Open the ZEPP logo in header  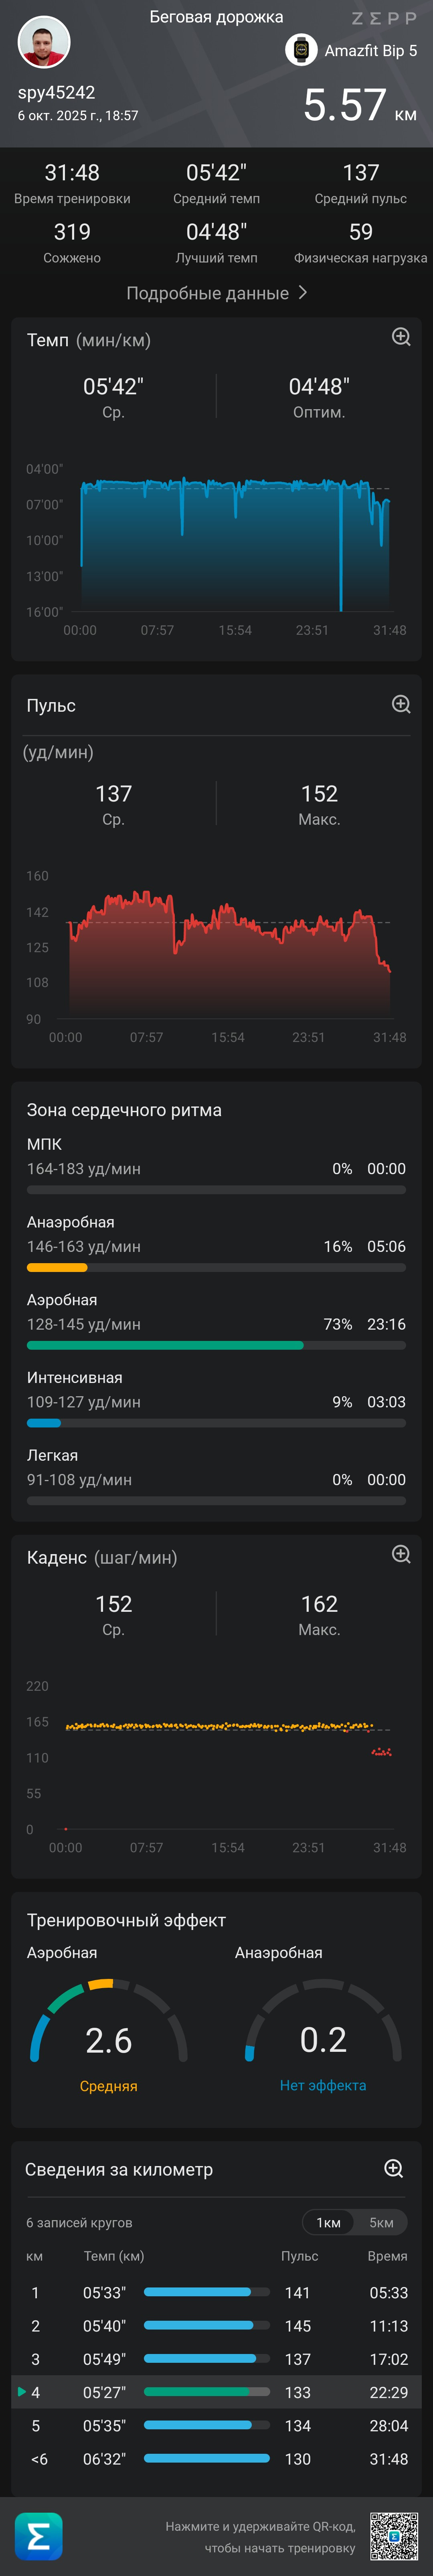tap(384, 18)
